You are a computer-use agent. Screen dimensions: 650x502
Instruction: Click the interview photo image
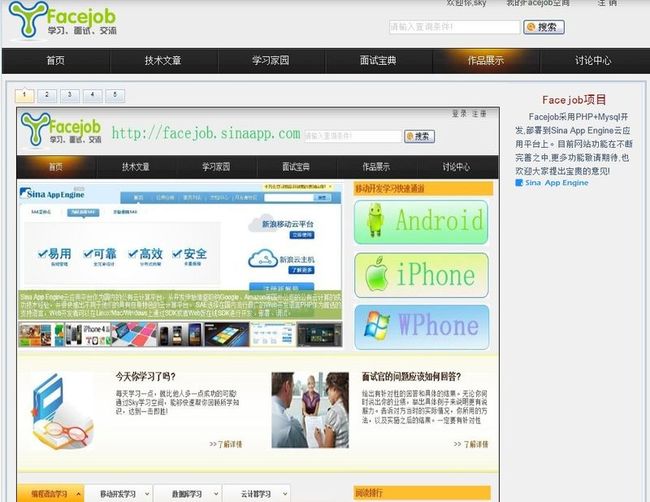coord(310,410)
